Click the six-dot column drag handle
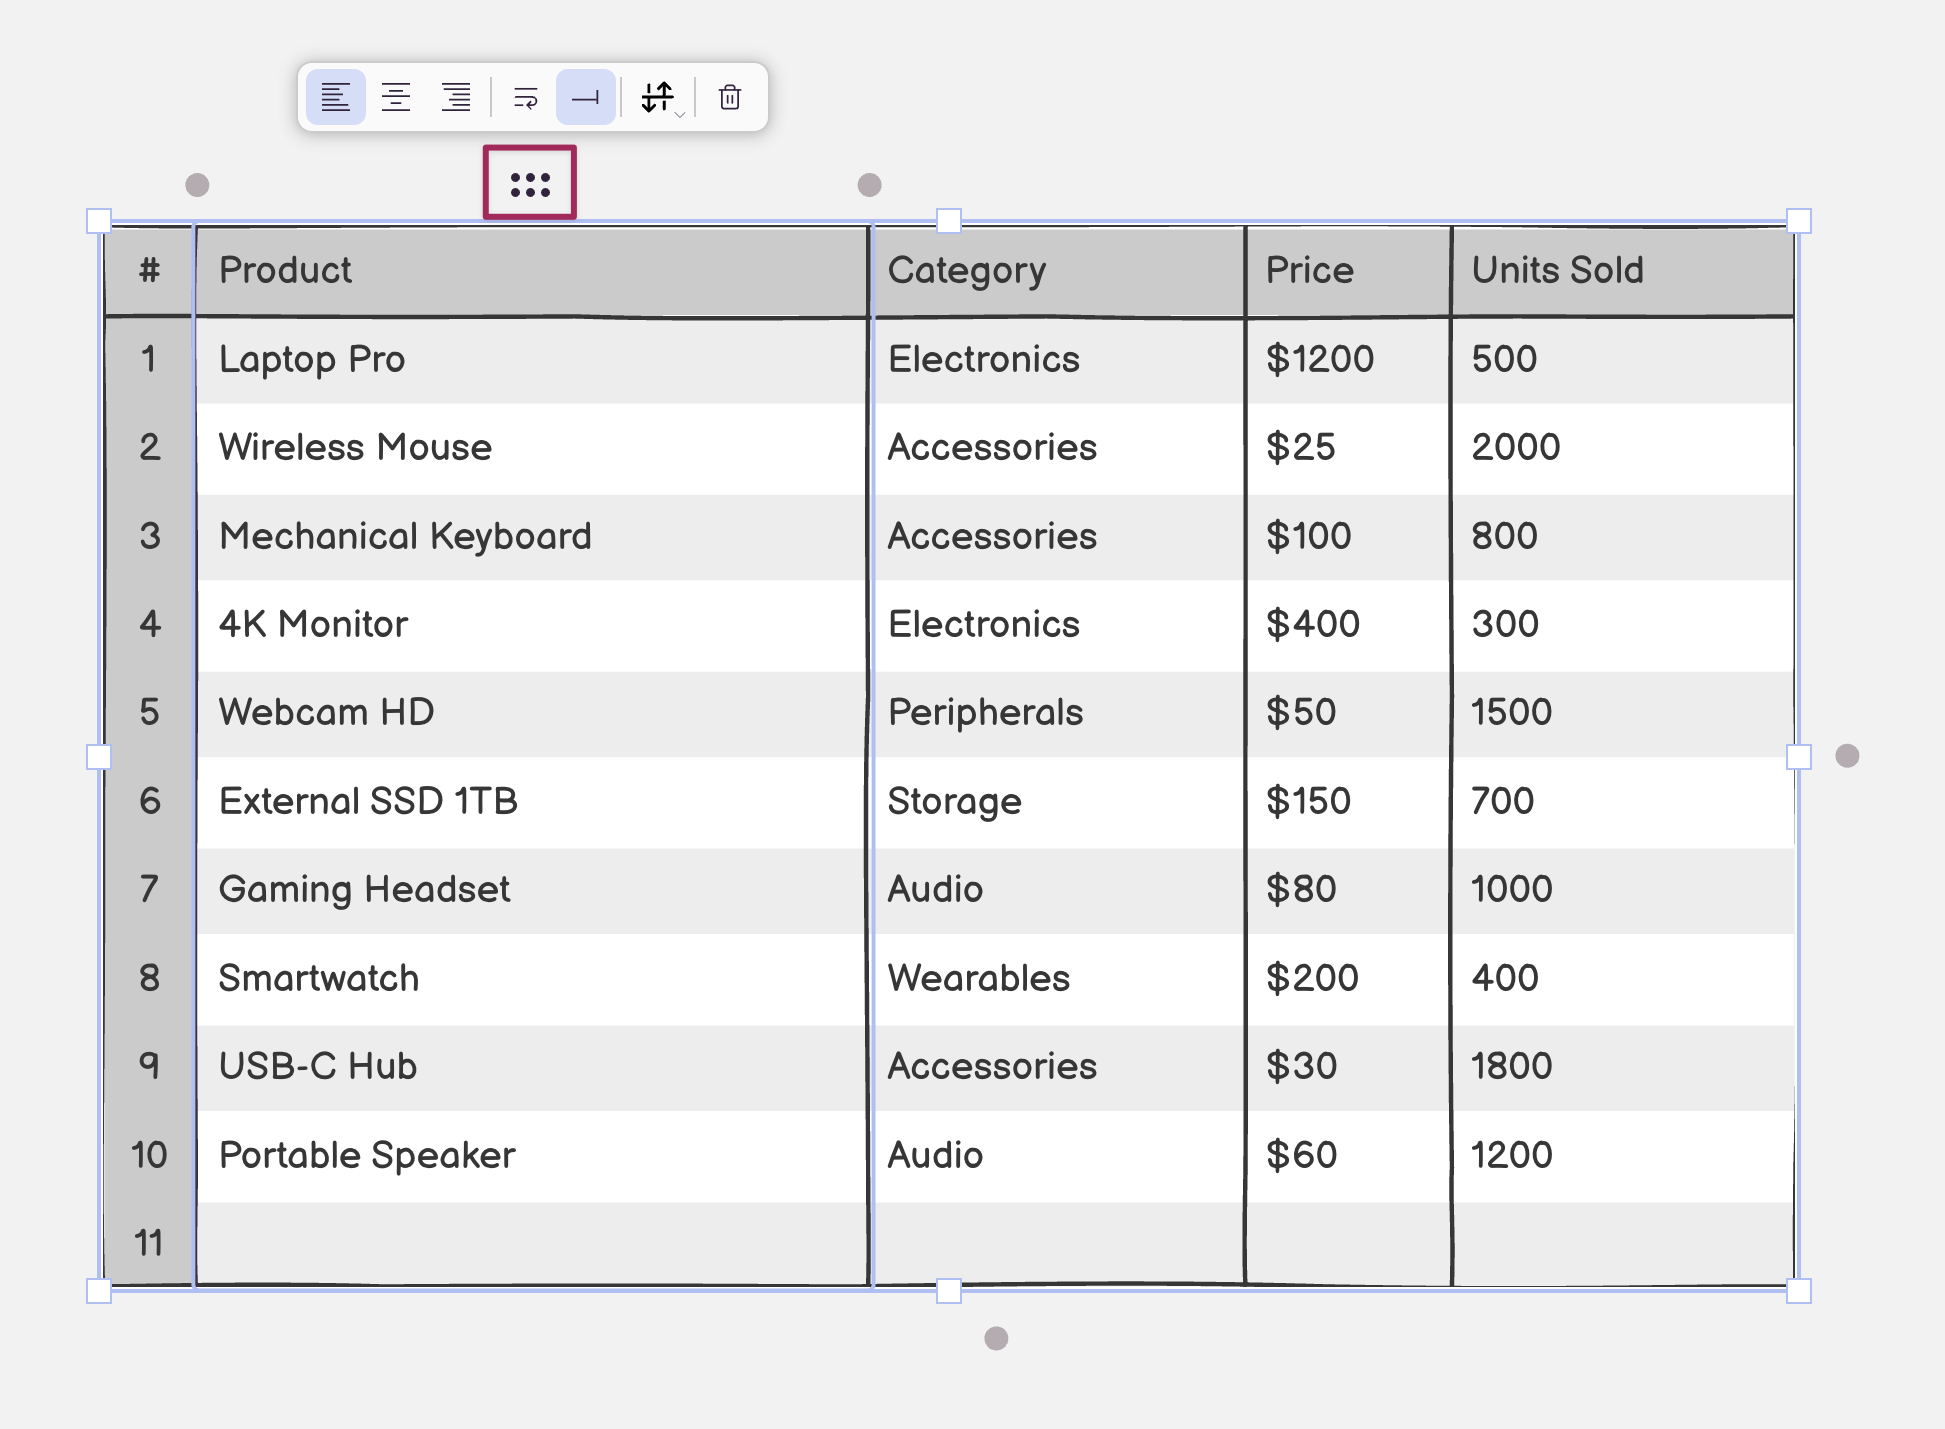Viewport: 1945px width, 1429px height. pyautogui.click(x=530, y=184)
